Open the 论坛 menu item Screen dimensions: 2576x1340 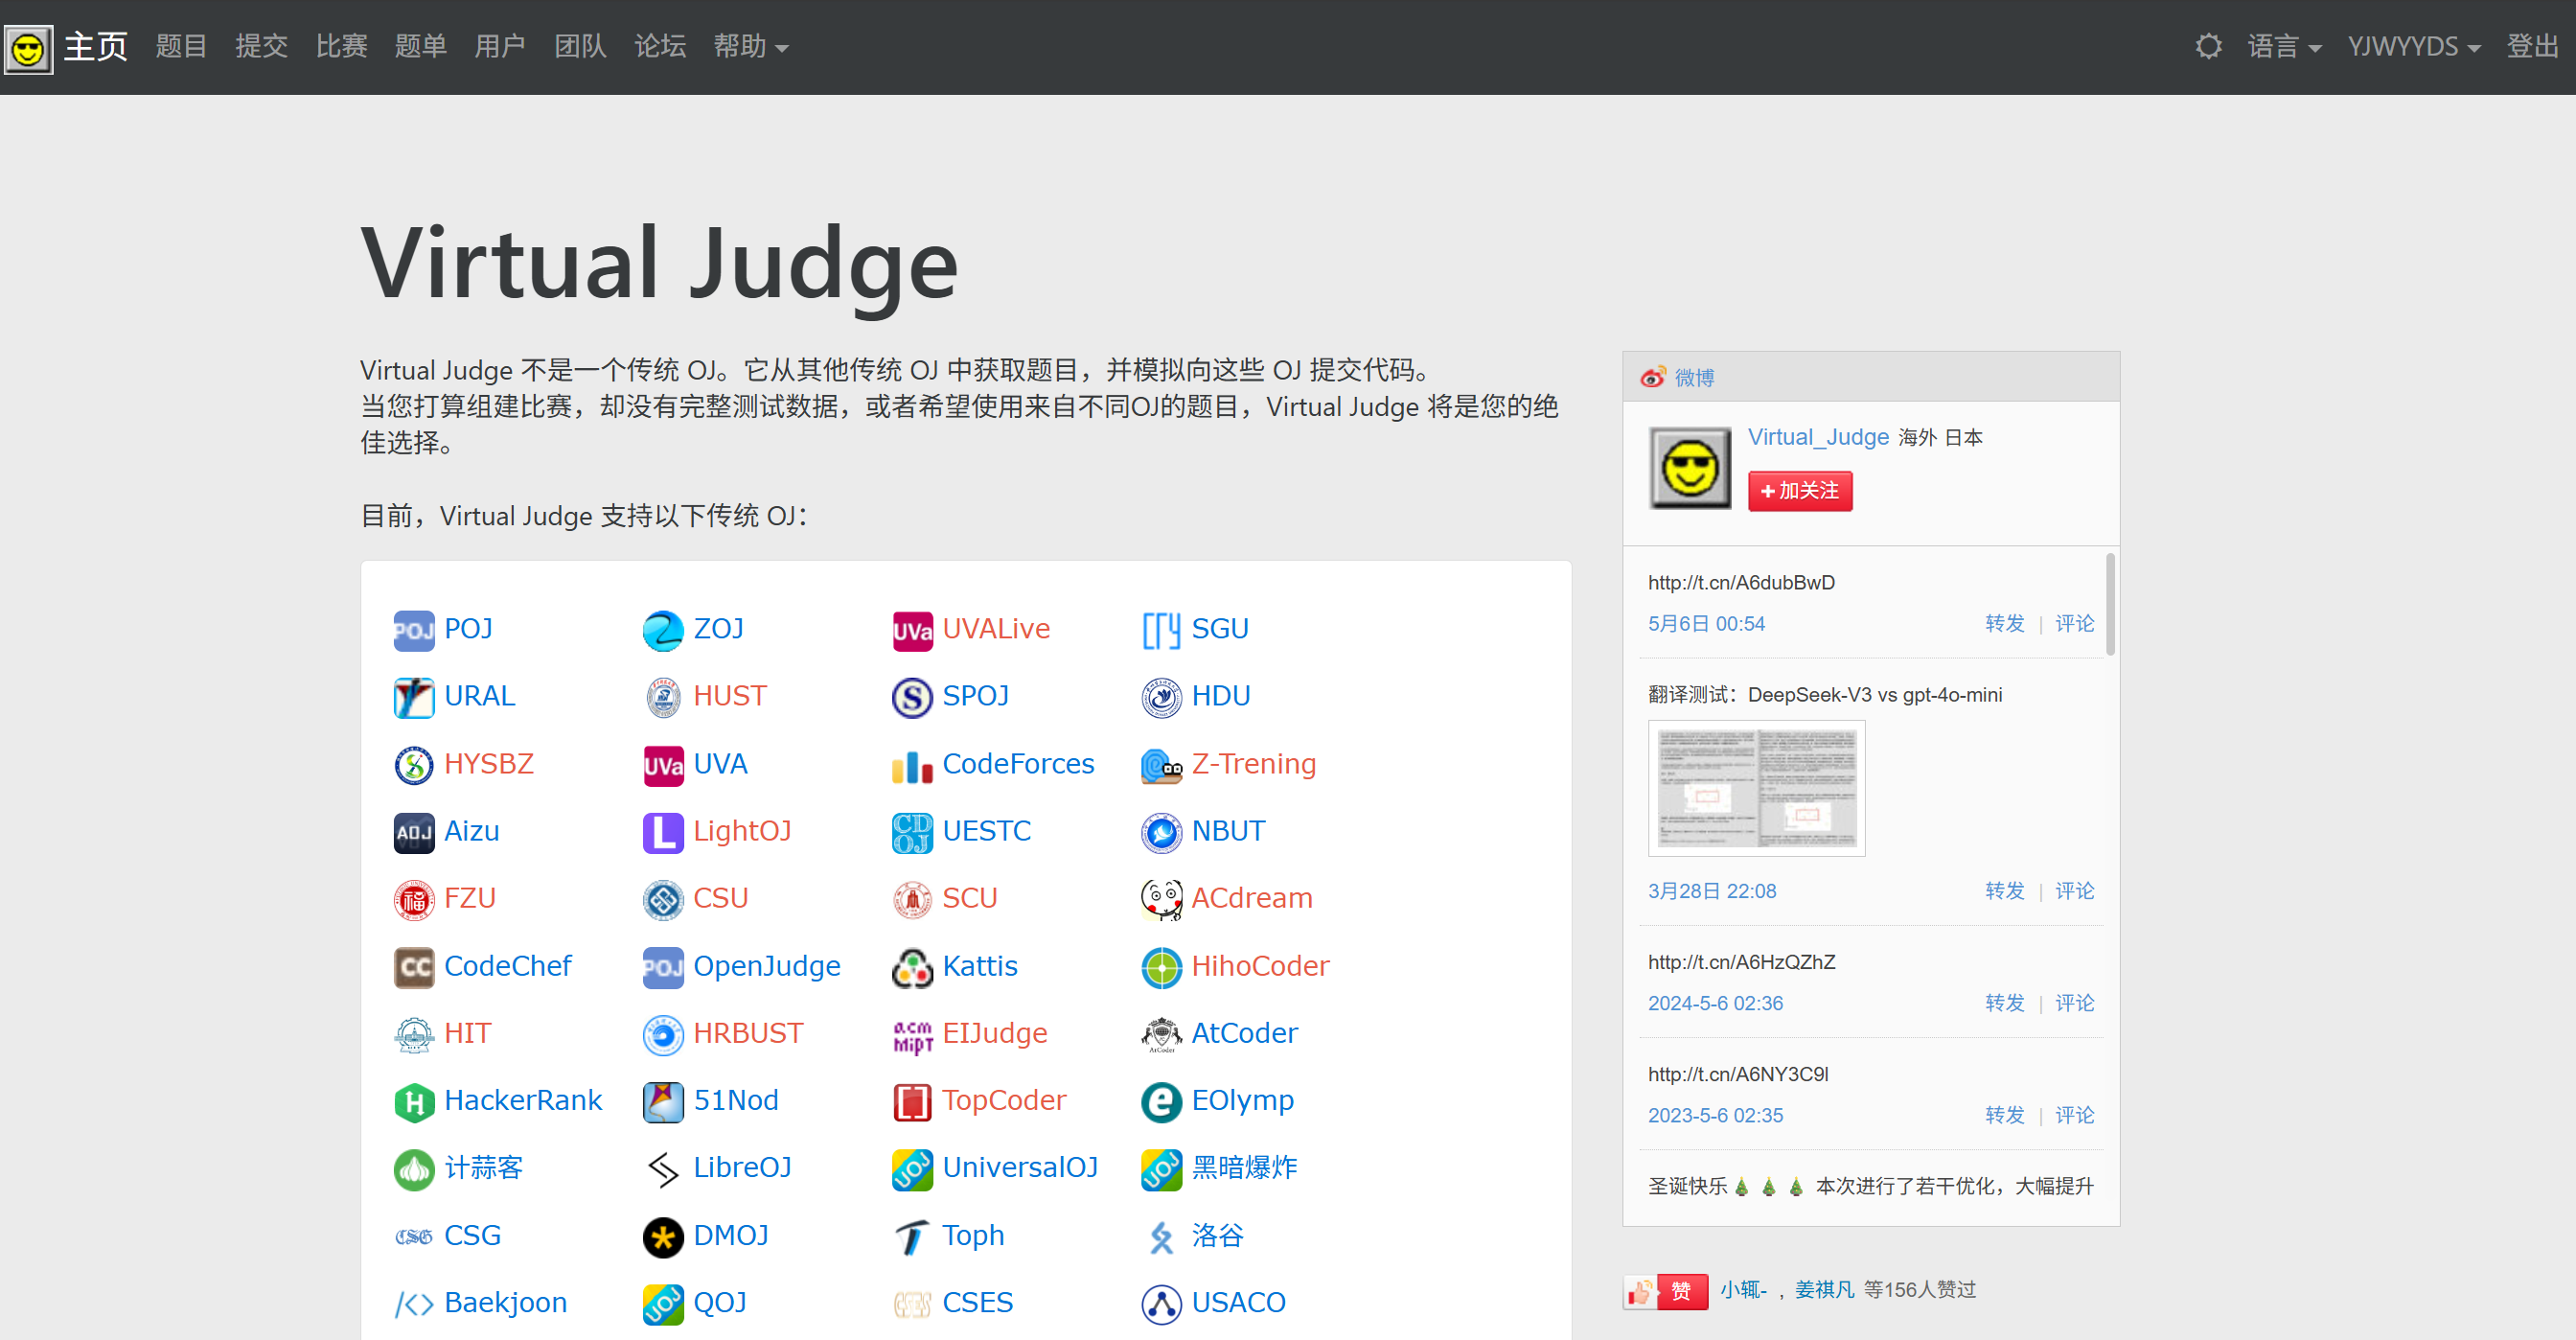point(660,46)
